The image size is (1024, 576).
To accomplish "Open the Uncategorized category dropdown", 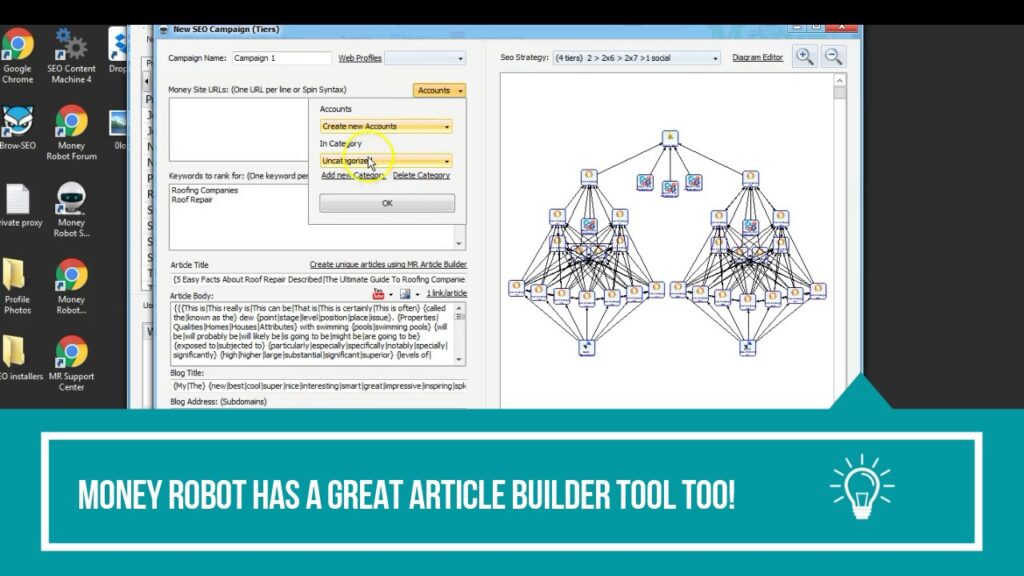I will pos(385,161).
